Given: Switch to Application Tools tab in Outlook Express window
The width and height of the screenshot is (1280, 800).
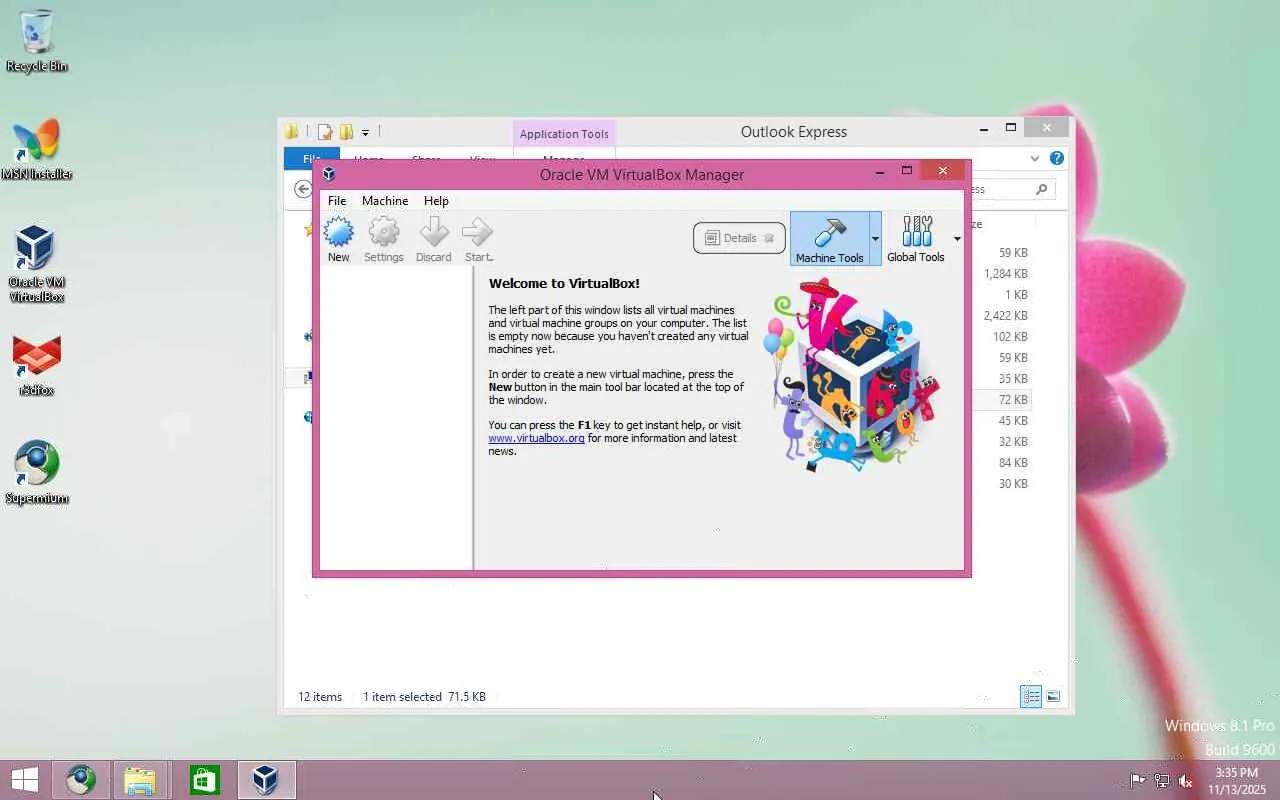Looking at the screenshot, I should (x=564, y=134).
